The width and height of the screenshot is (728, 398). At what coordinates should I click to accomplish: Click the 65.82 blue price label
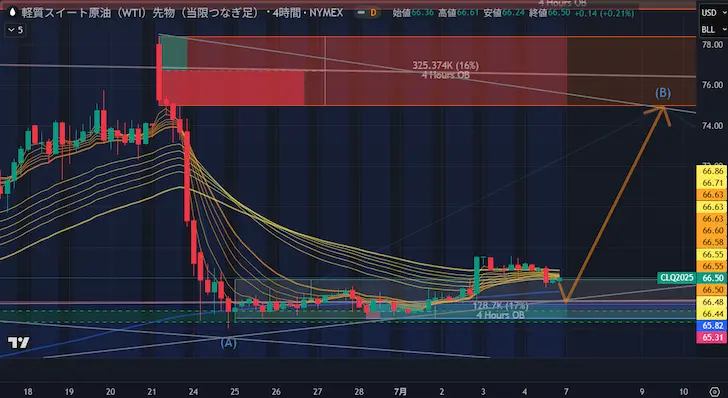[x=712, y=326]
